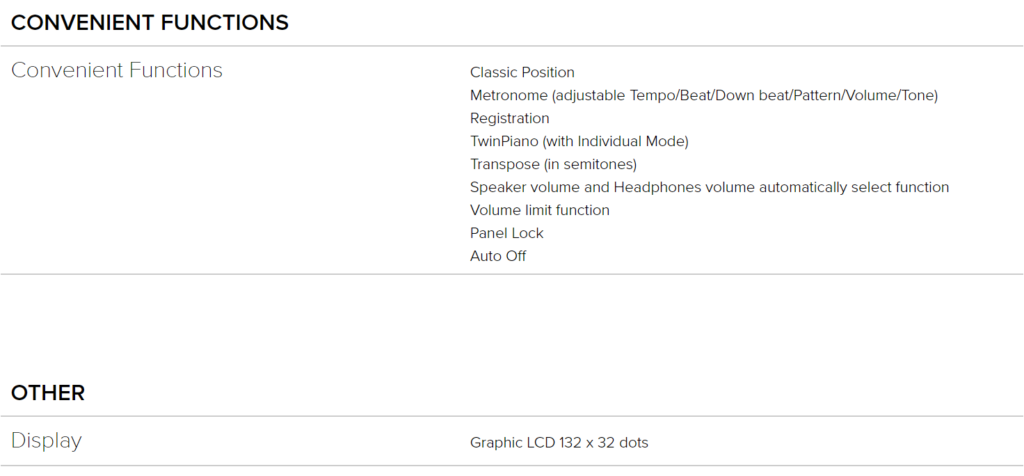This screenshot has height=476, width=1024.
Task: Click the Auto Off entry
Action: (498, 256)
